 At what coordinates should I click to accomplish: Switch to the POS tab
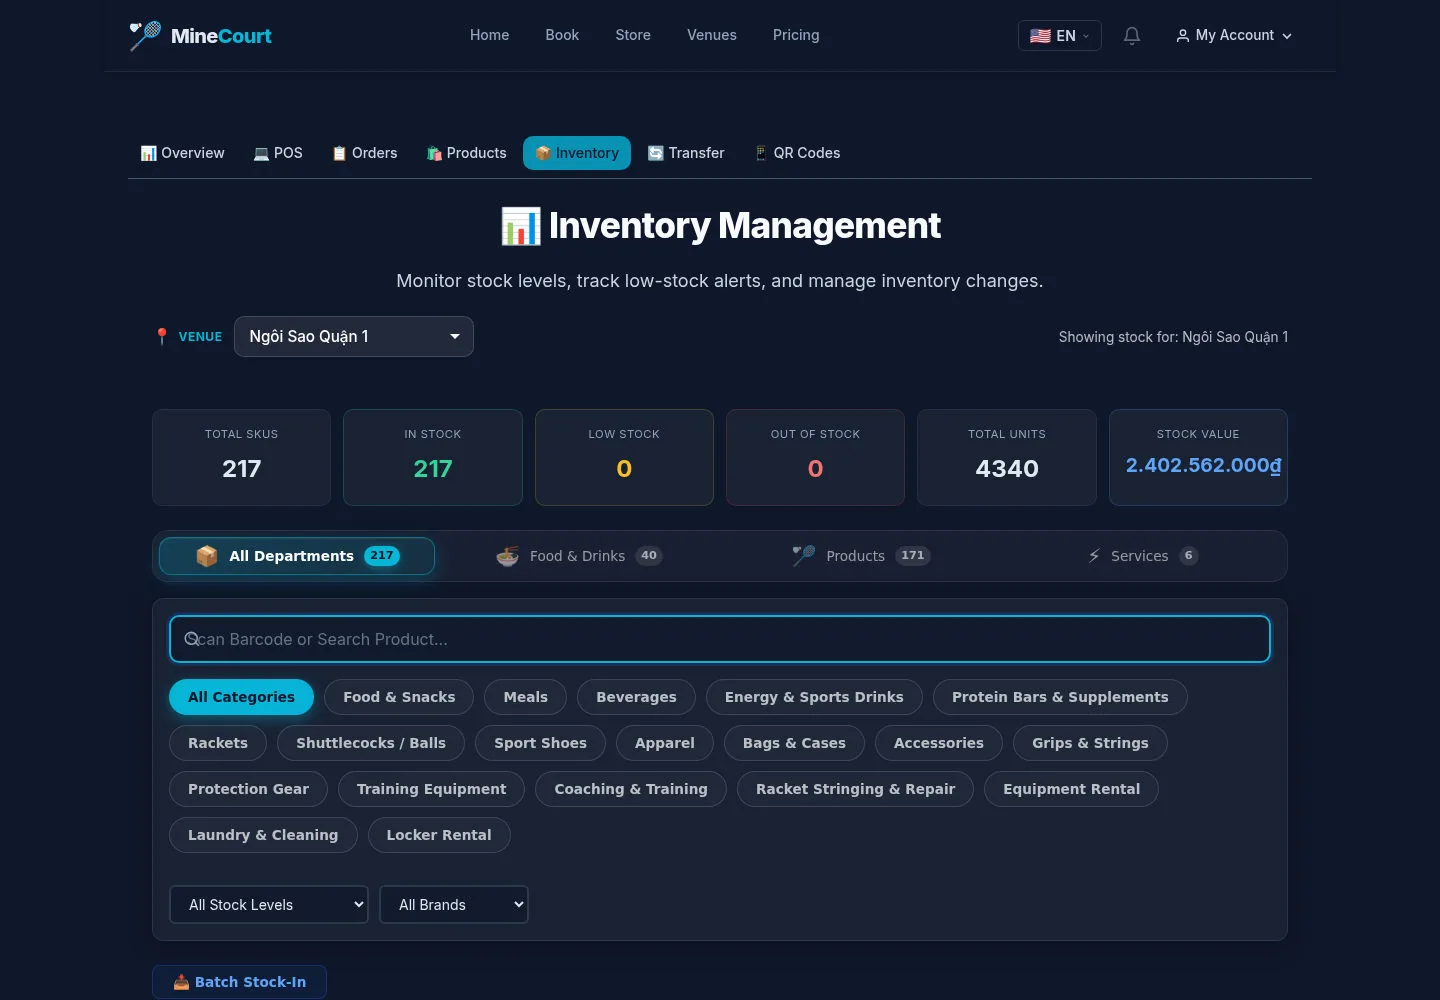click(x=278, y=153)
